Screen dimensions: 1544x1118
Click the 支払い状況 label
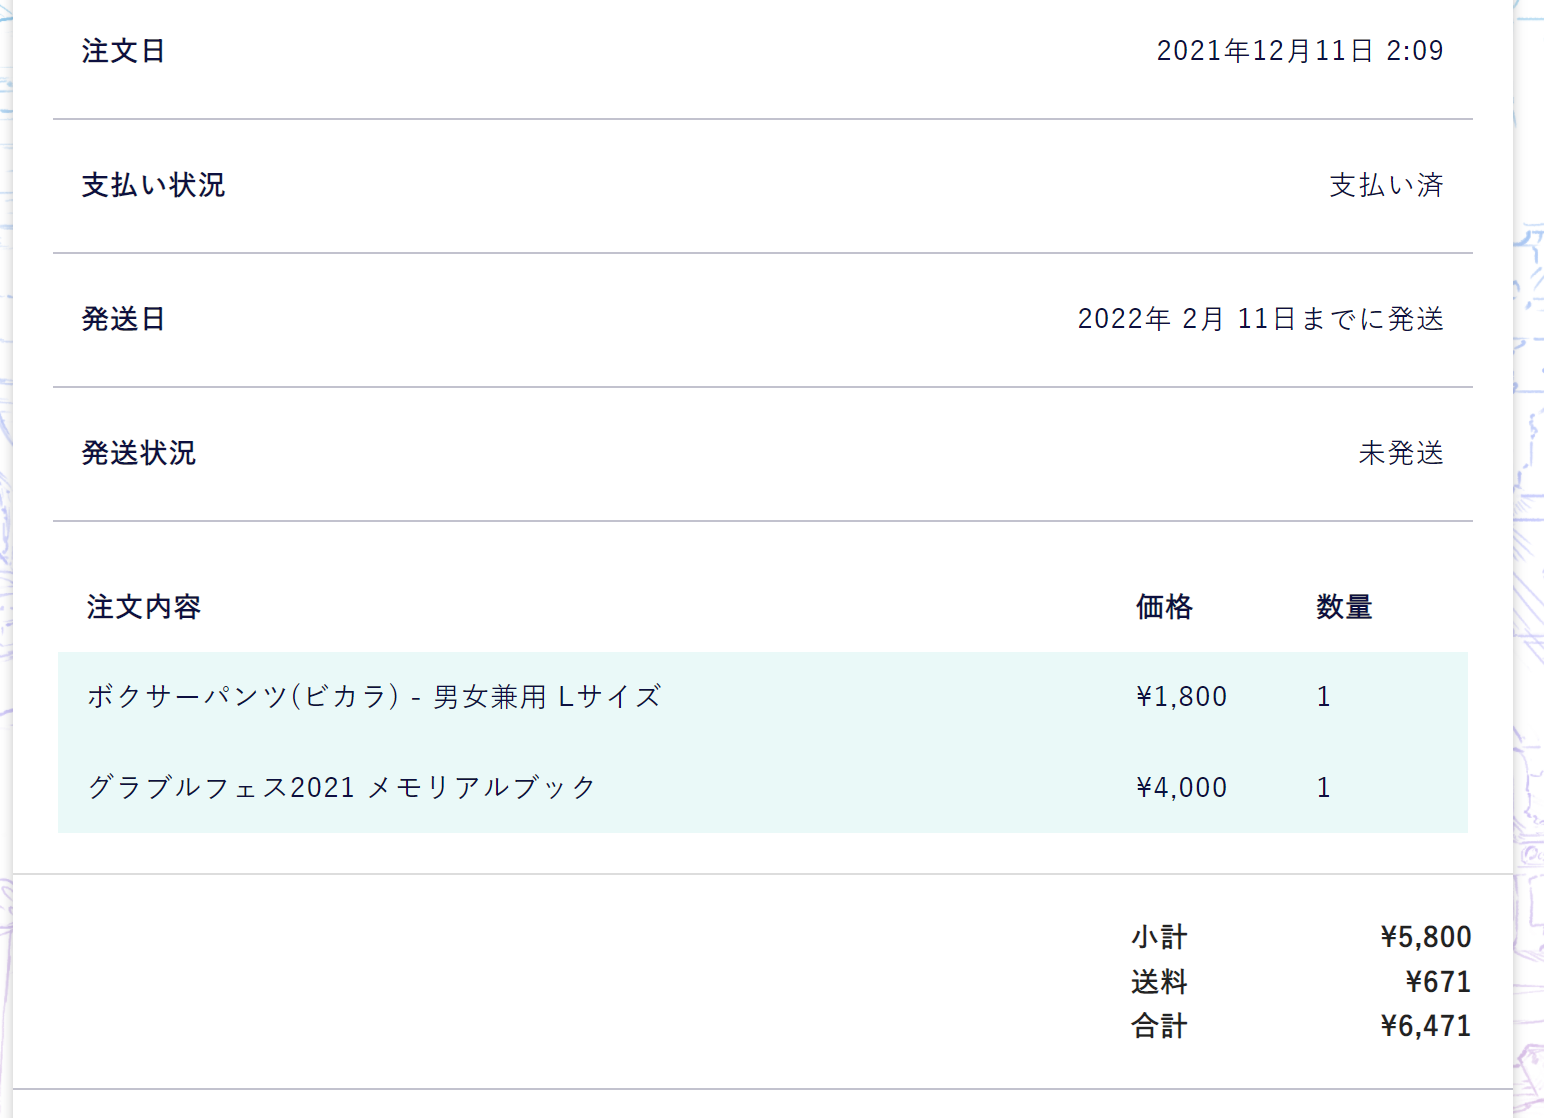point(153,185)
